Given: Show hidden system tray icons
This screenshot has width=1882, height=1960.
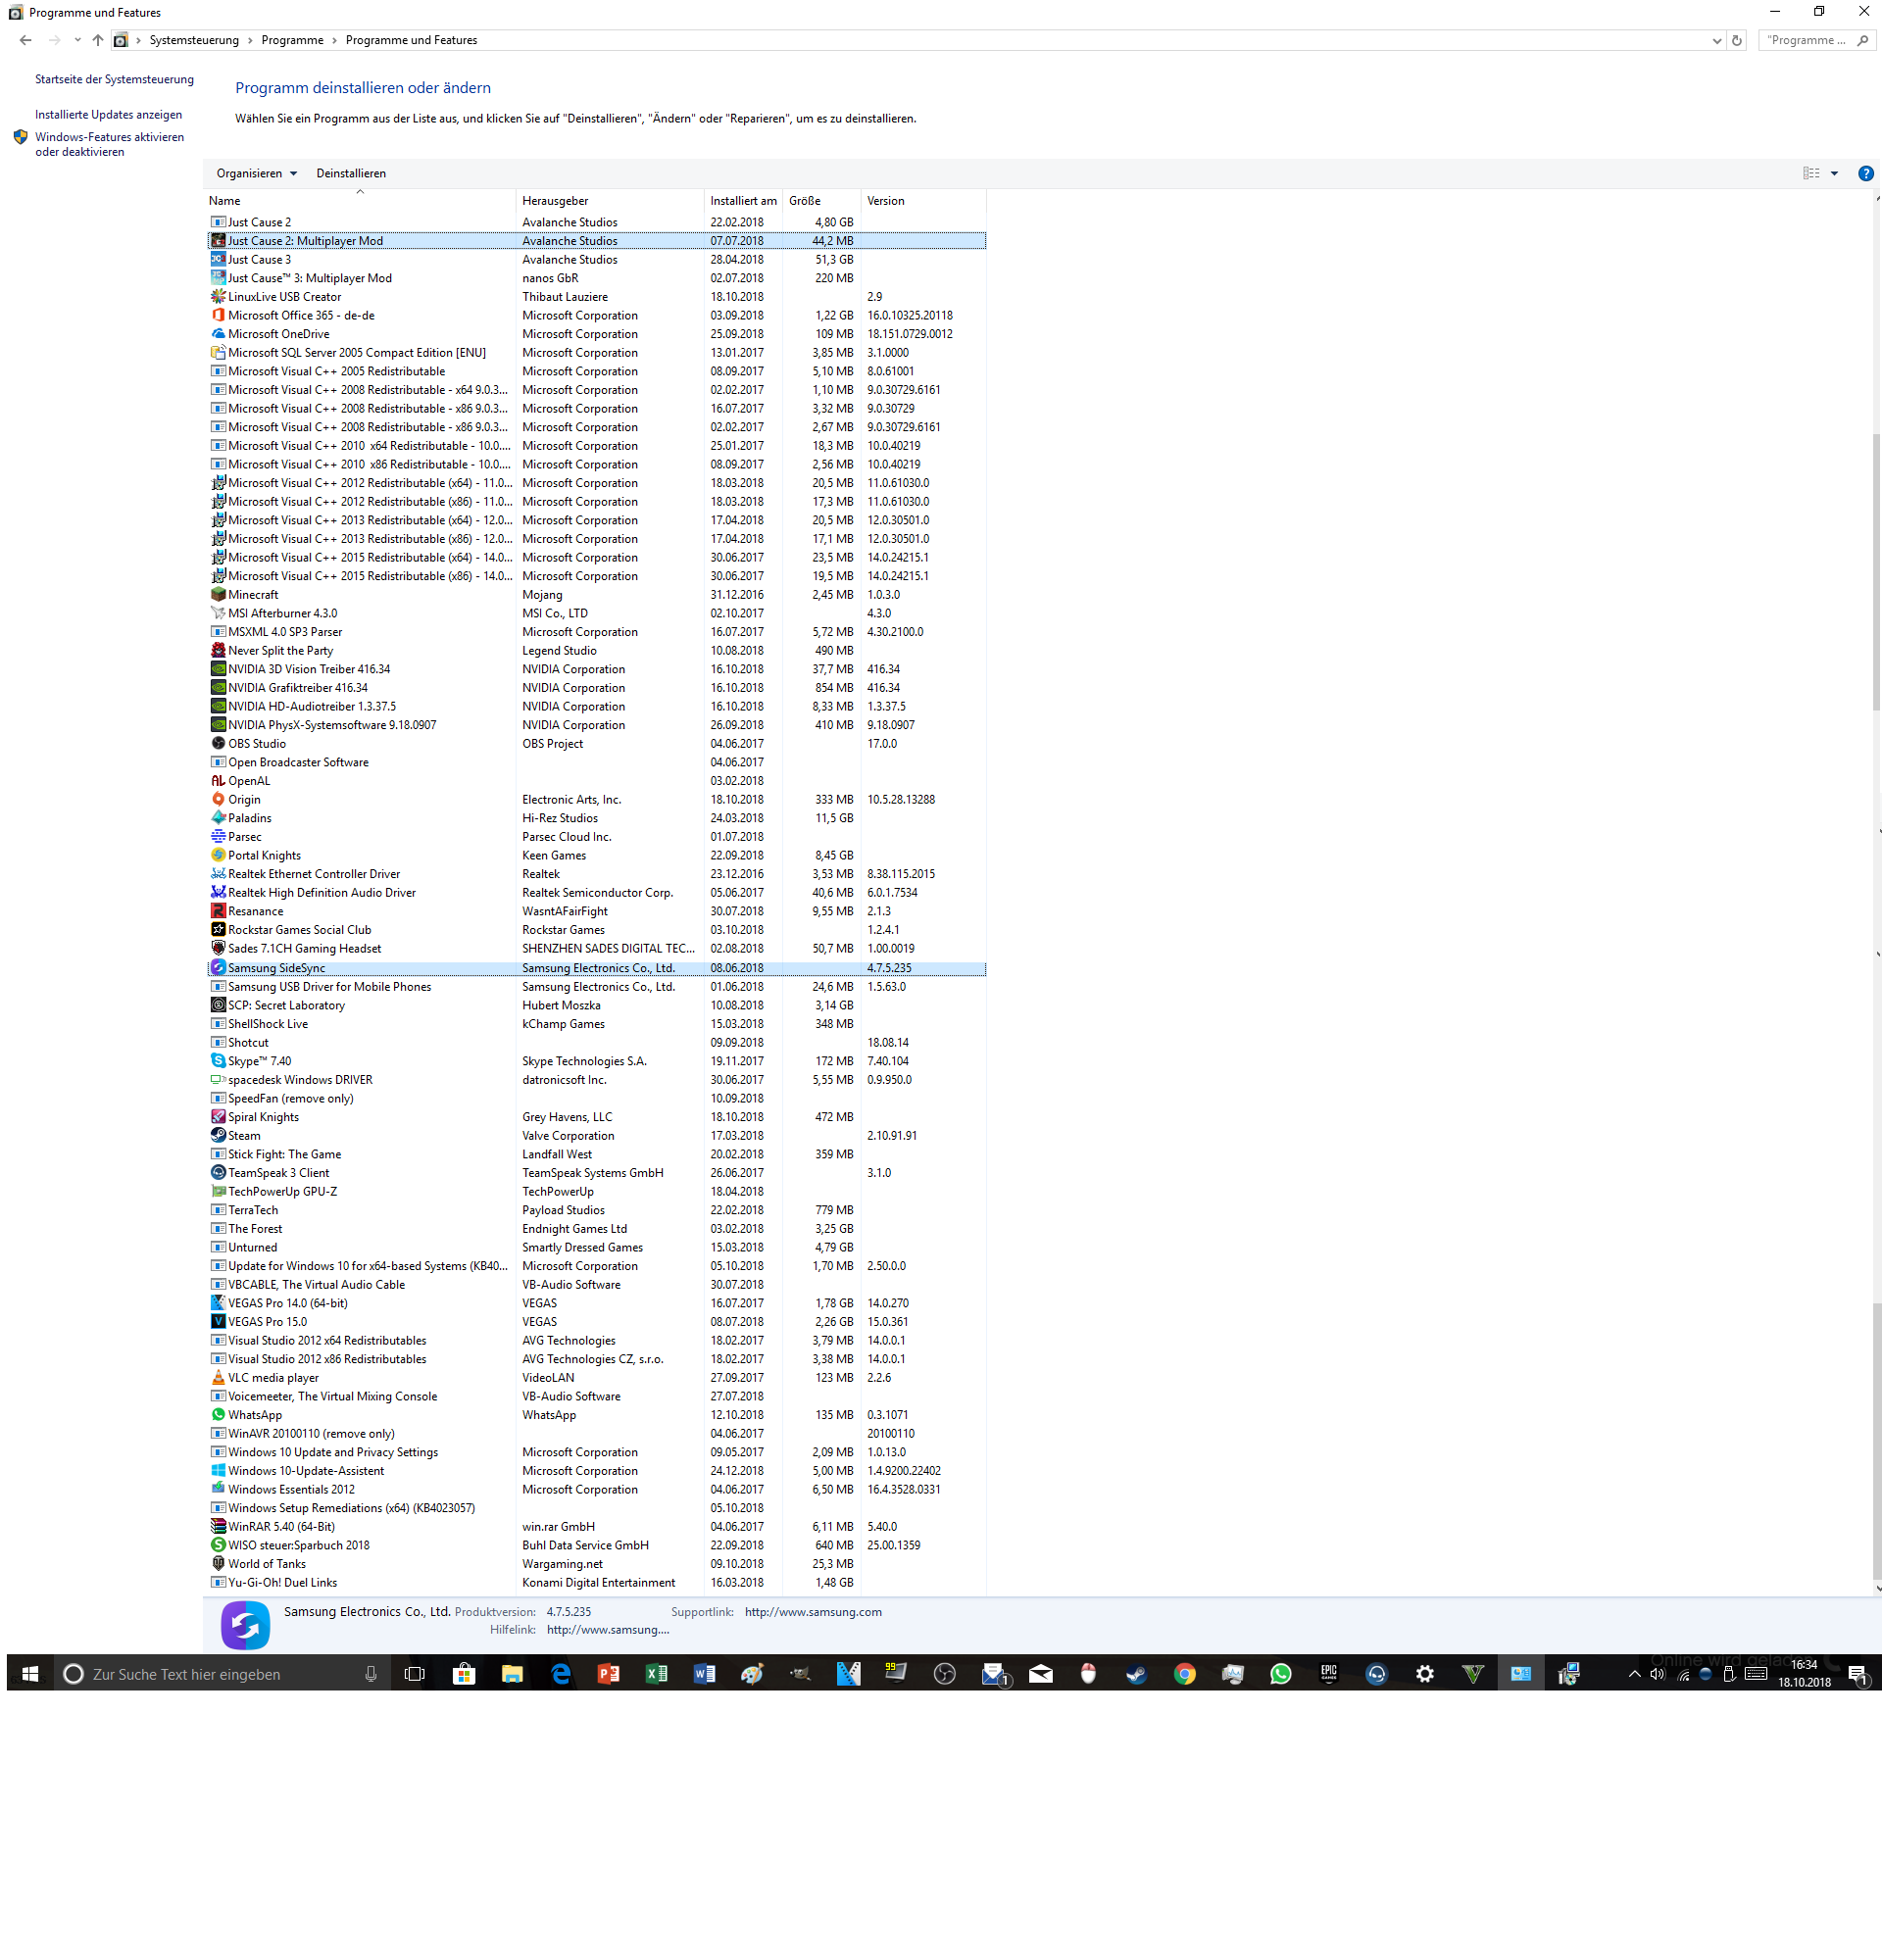Looking at the screenshot, I should [x=1634, y=1674].
